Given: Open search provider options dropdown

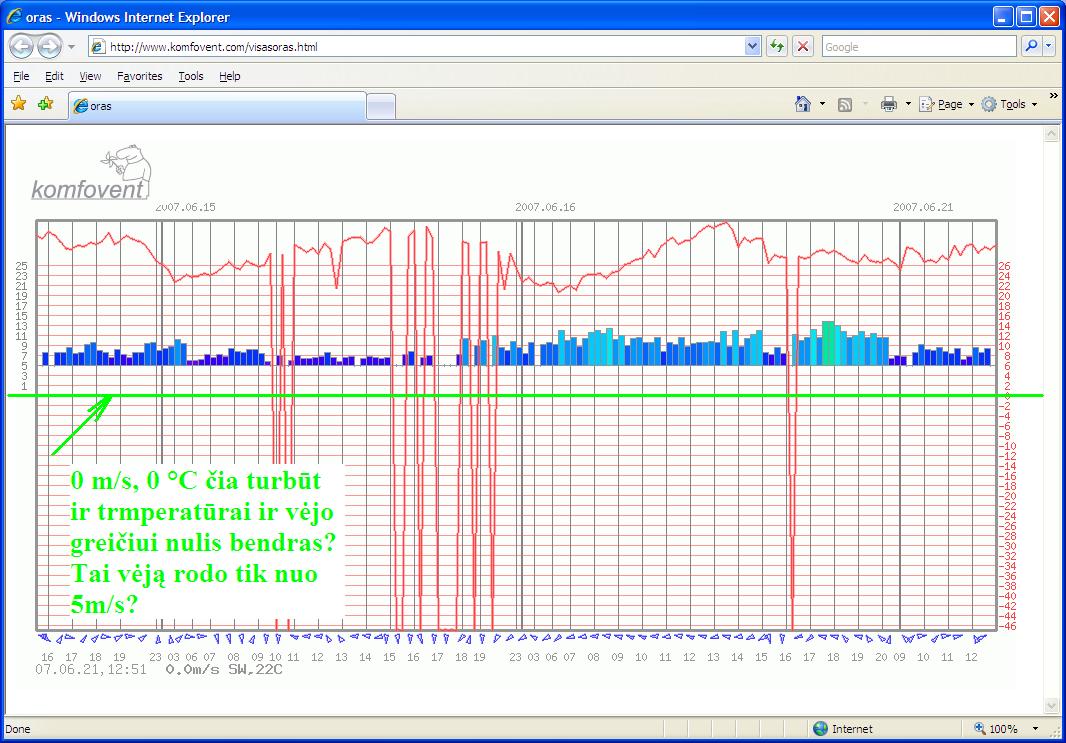Looking at the screenshot, I should [1049, 46].
